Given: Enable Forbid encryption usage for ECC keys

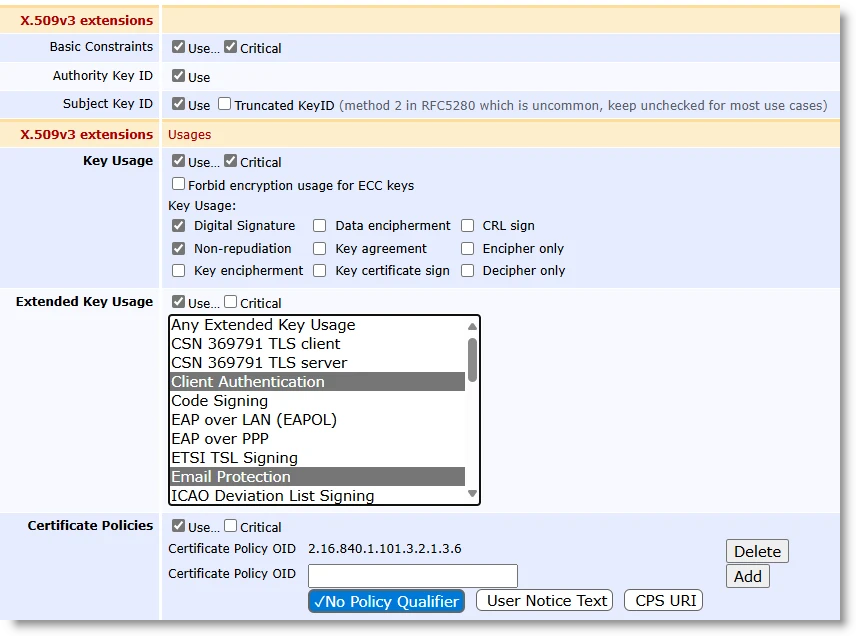Looking at the screenshot, I should tap(178, 184).
